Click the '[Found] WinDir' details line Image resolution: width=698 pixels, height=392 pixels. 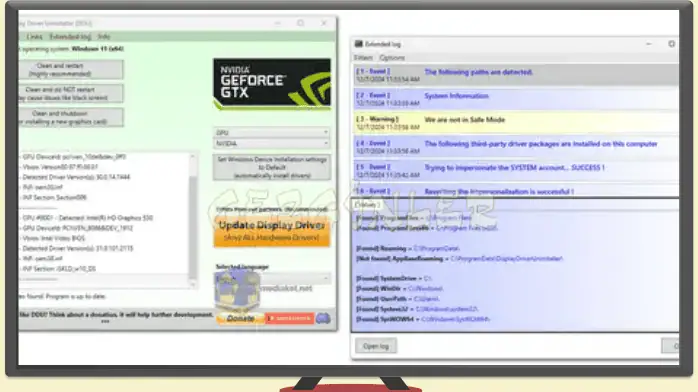pos(399,289)
